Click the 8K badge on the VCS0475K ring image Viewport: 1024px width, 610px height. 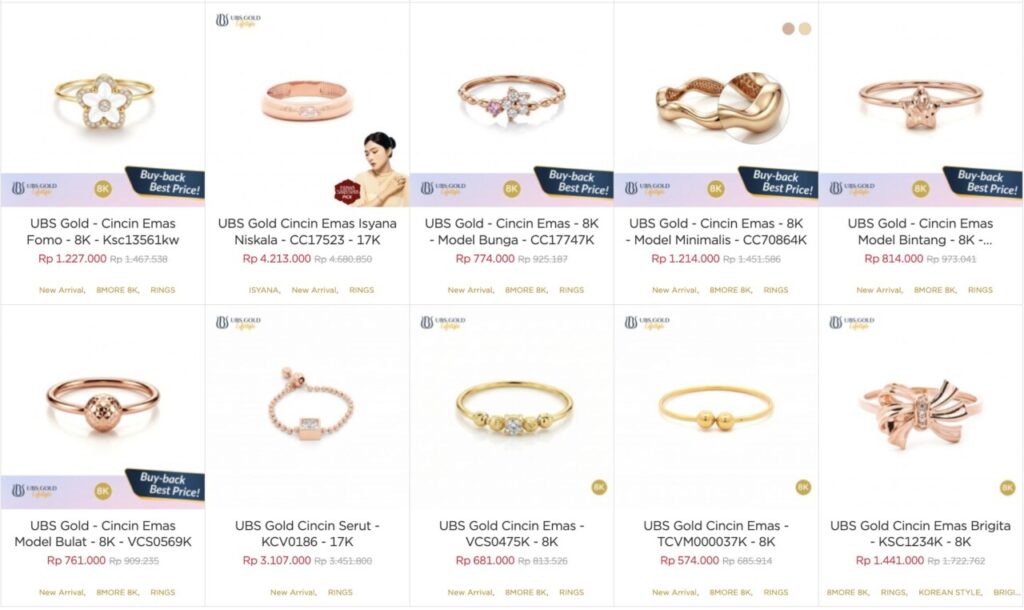point(599,487)
